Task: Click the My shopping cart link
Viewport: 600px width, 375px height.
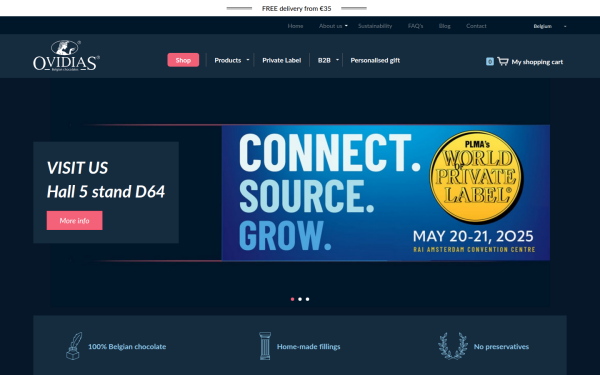Action: [x=537, y=62]
